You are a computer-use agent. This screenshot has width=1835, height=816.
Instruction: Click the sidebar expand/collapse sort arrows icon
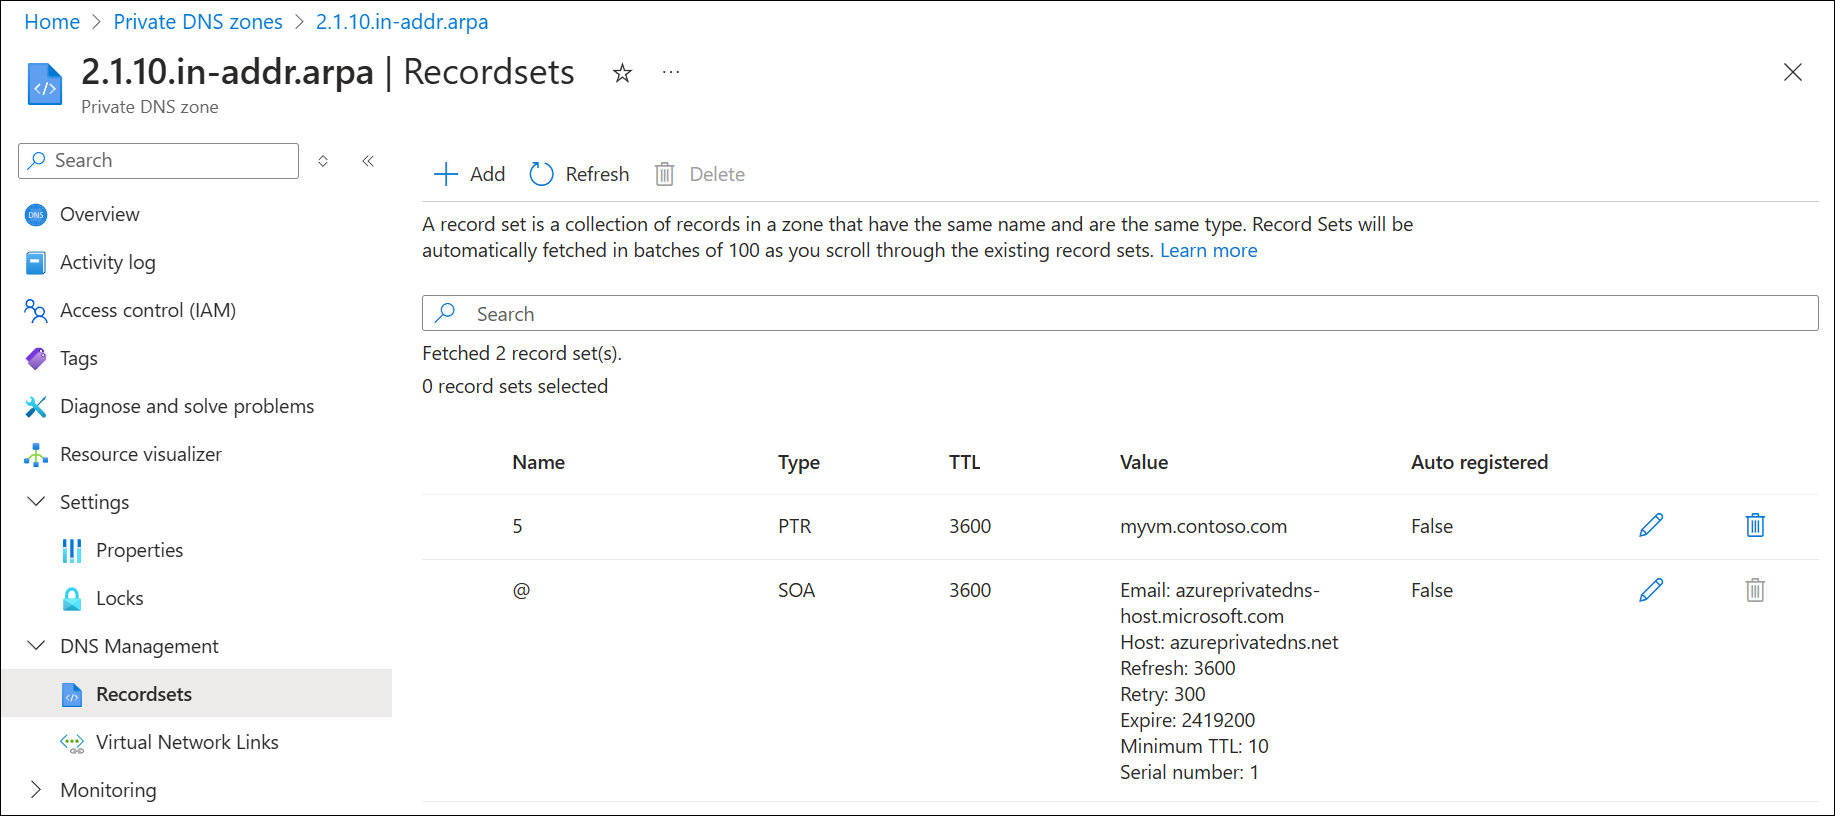click(x=323, y=161)
